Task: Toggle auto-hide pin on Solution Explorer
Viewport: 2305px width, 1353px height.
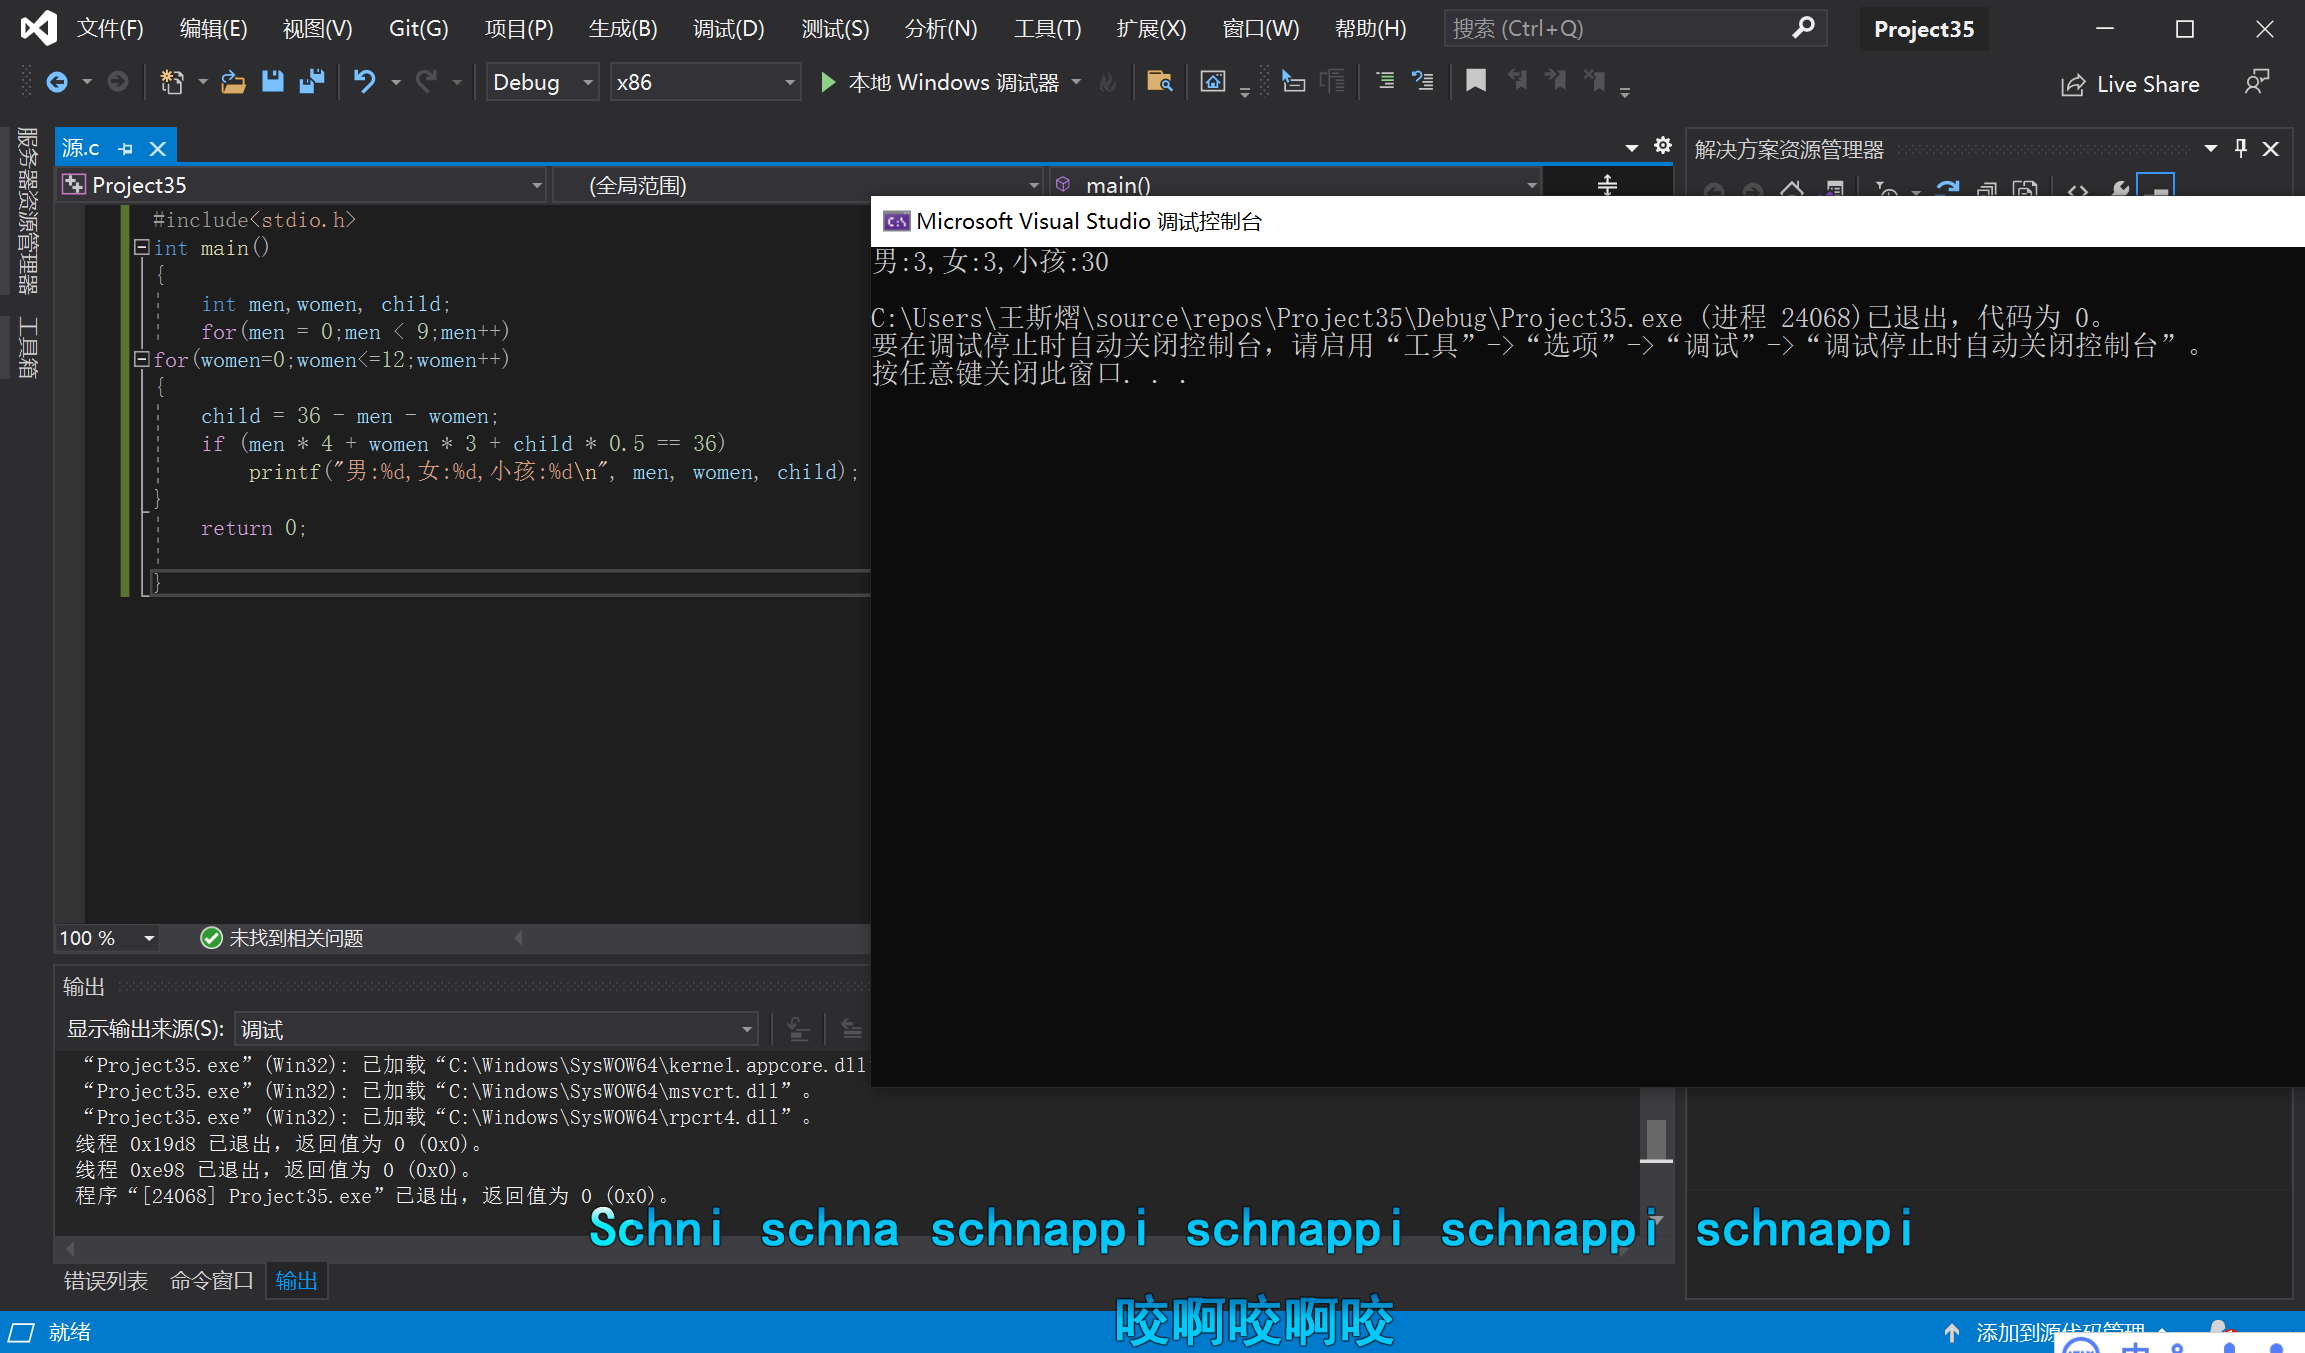Action: (2241, 149)
